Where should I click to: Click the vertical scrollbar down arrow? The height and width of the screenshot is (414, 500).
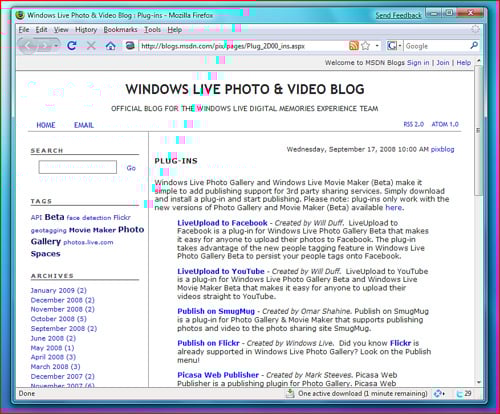coord(479,382)
